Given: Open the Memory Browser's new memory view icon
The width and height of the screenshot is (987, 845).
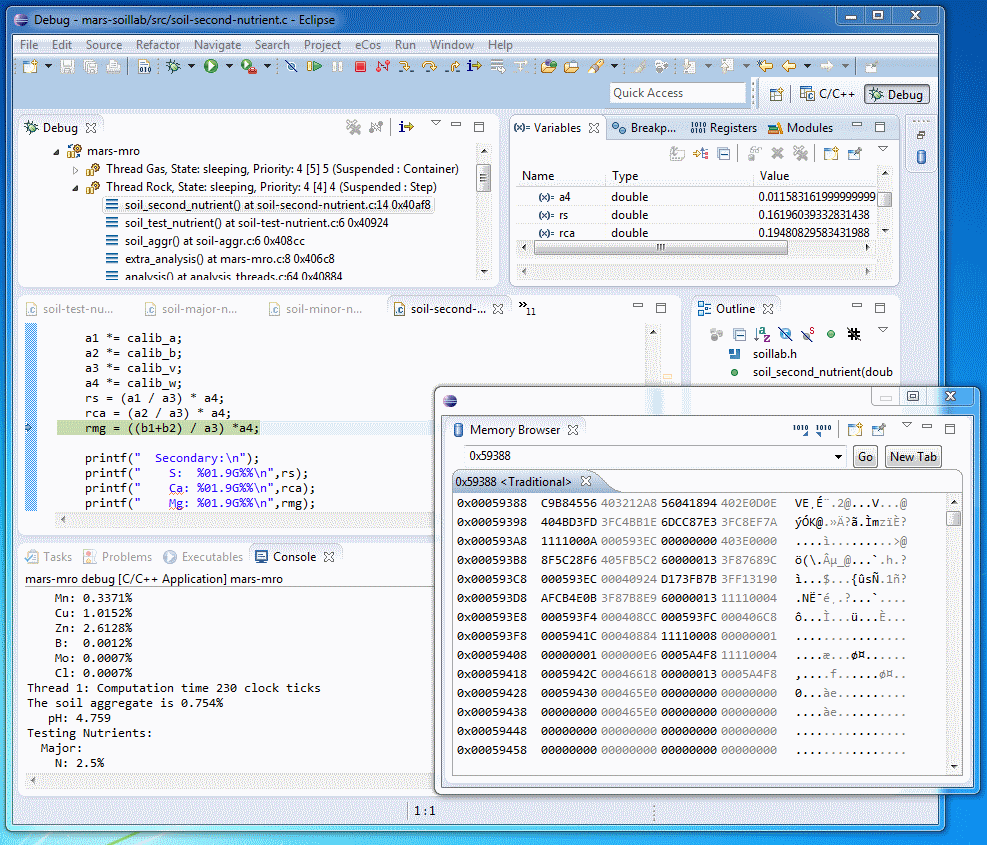Looking at the screenshot, I should [x=855, y=430].
